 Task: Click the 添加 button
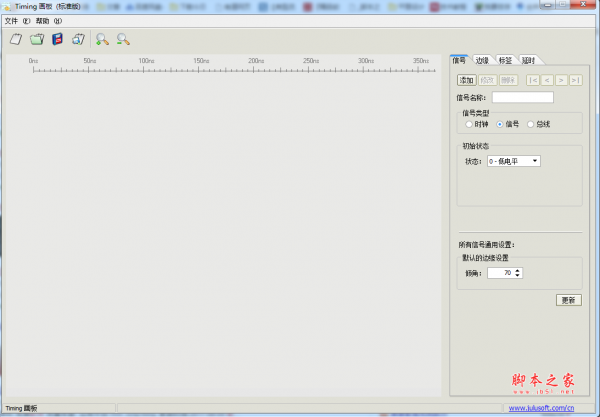(466, 80)
